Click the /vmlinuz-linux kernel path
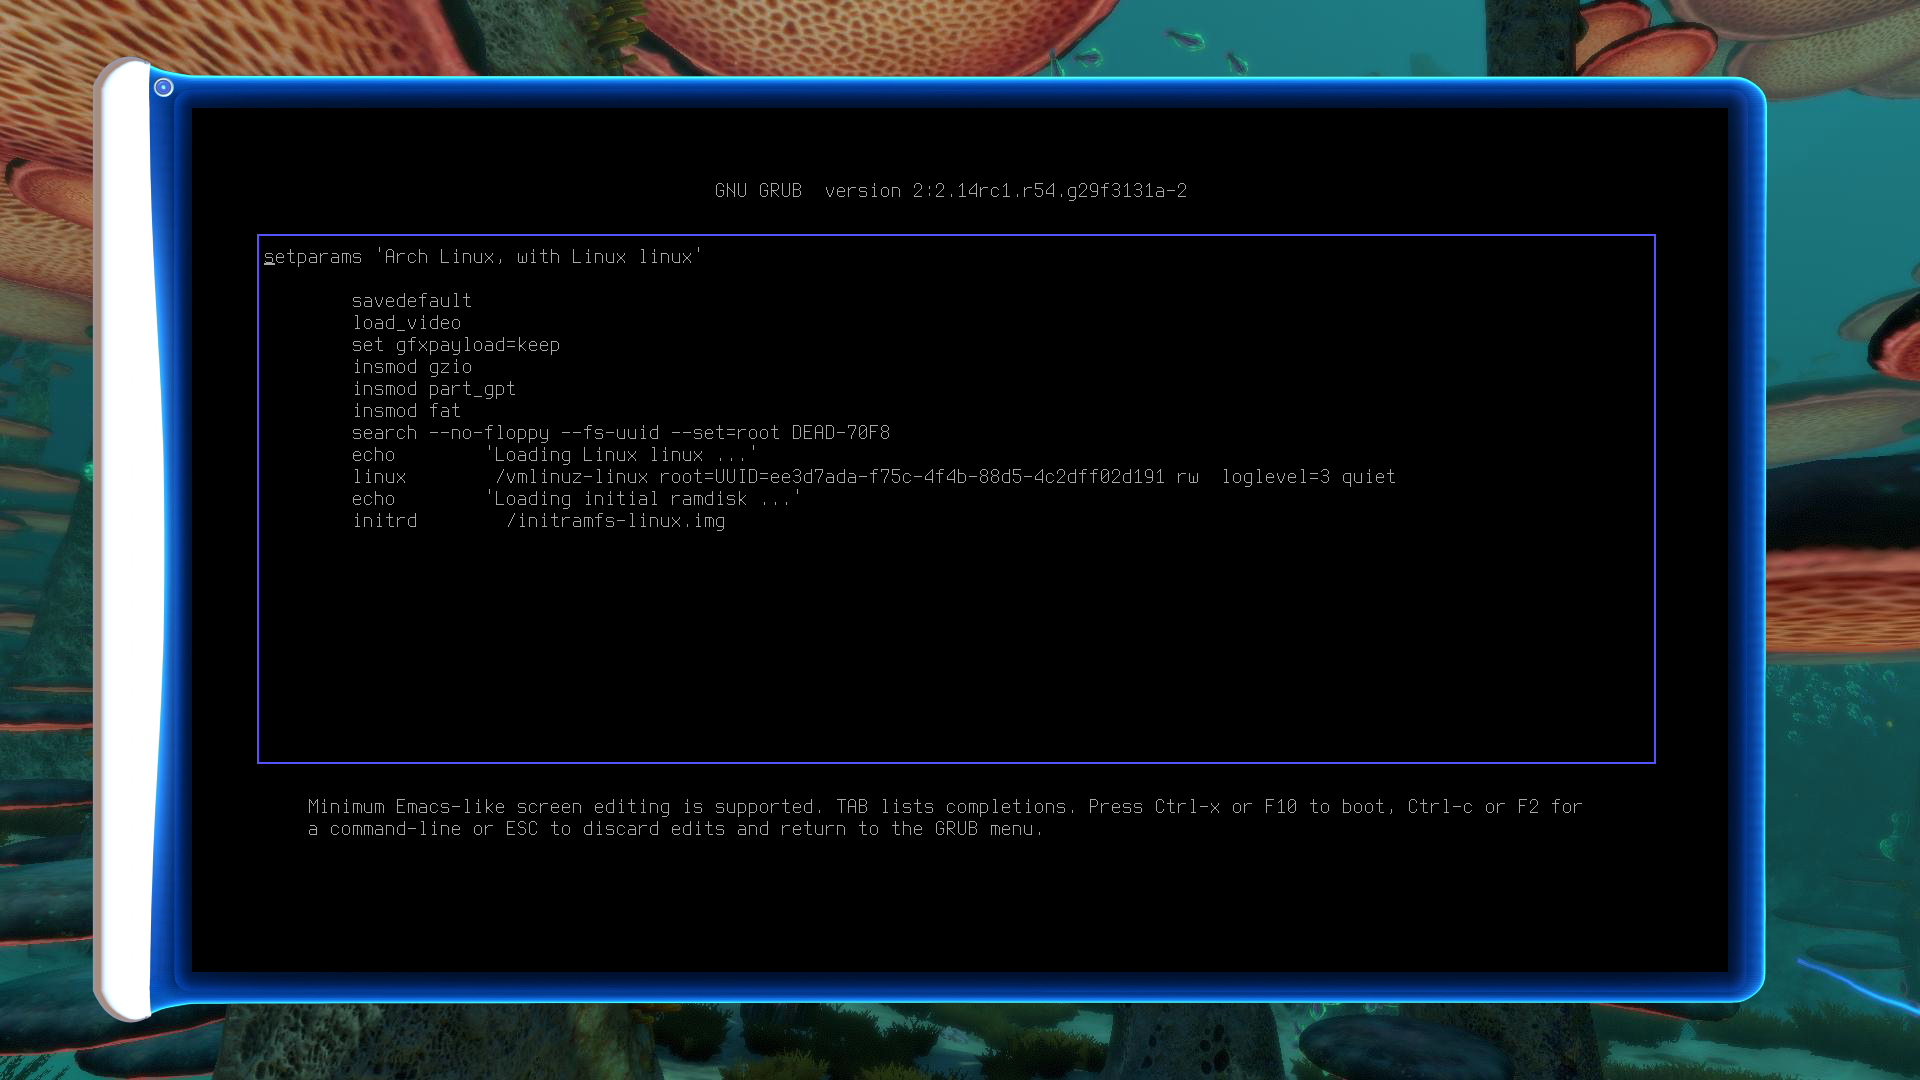 pos(572,477)
